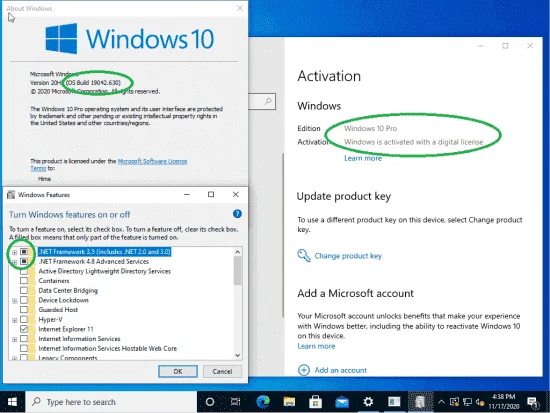Screen dimensions: 550x413
Task: Open Microsoft Store from the taskbar
Action: click(315, 402)
